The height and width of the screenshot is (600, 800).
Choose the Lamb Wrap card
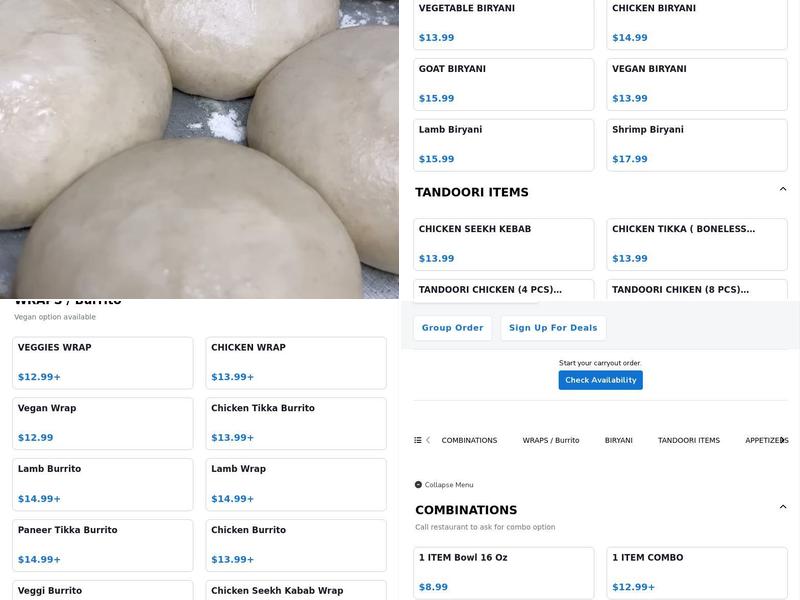click(296, 484)
